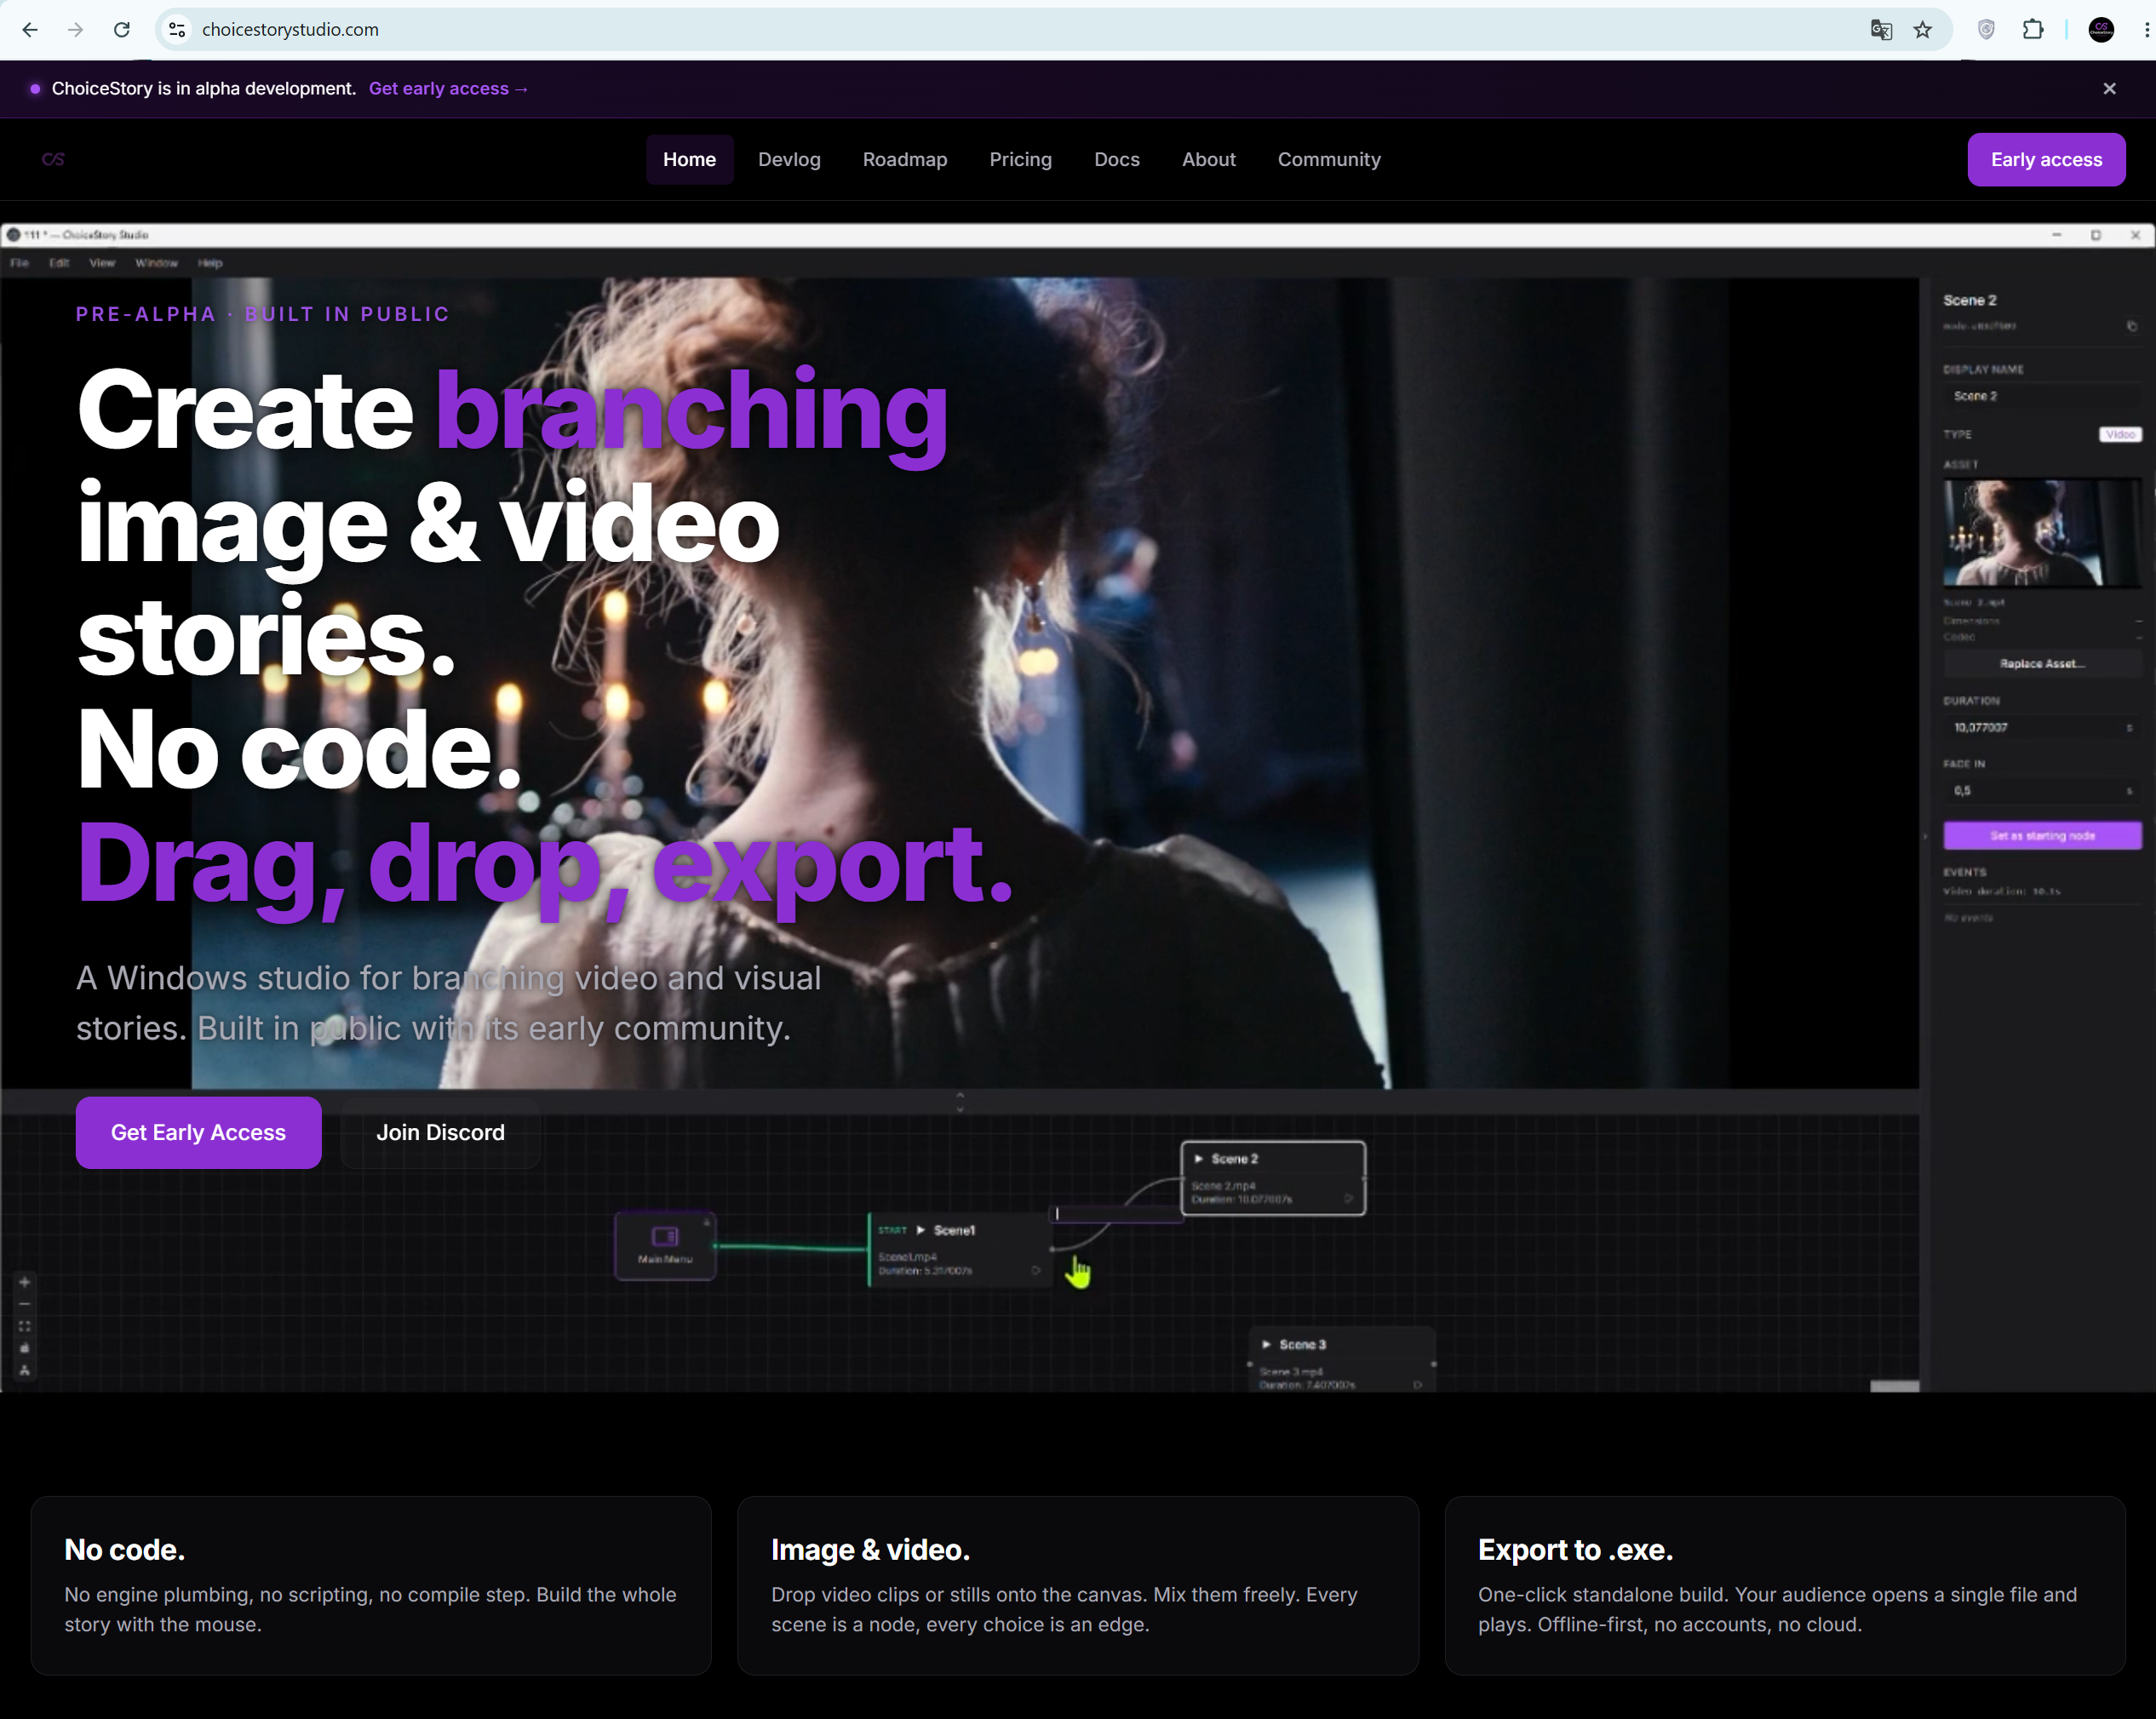Click the CS logo in the header
The image size is (2156, 1719).
54,159
